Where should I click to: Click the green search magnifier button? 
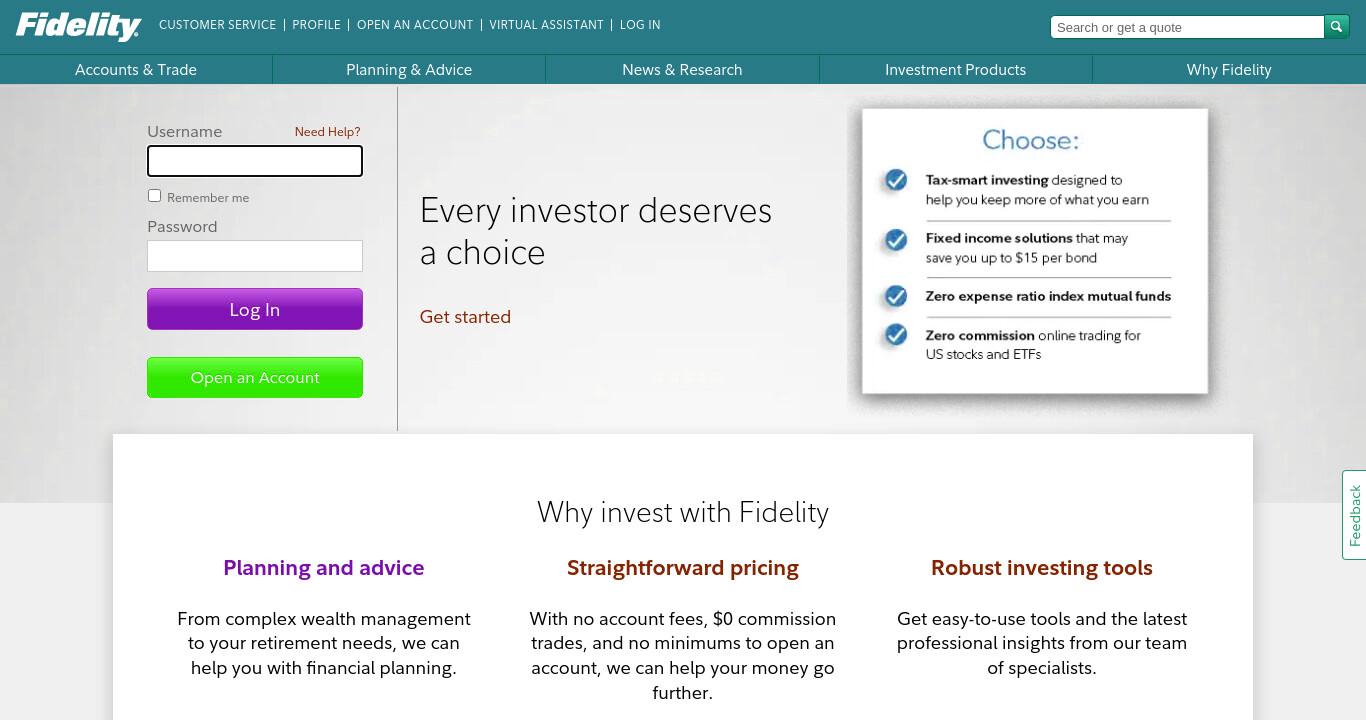coord(1337,27)
